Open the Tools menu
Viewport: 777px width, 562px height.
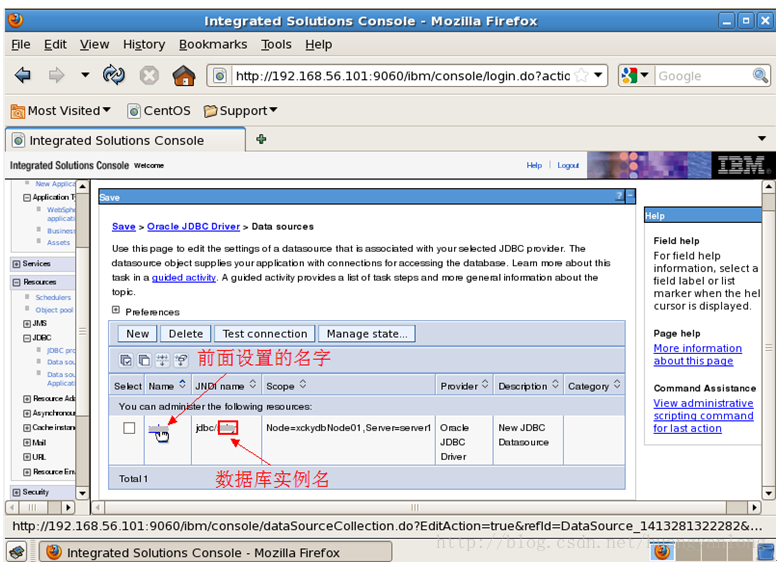coord(276,44)
